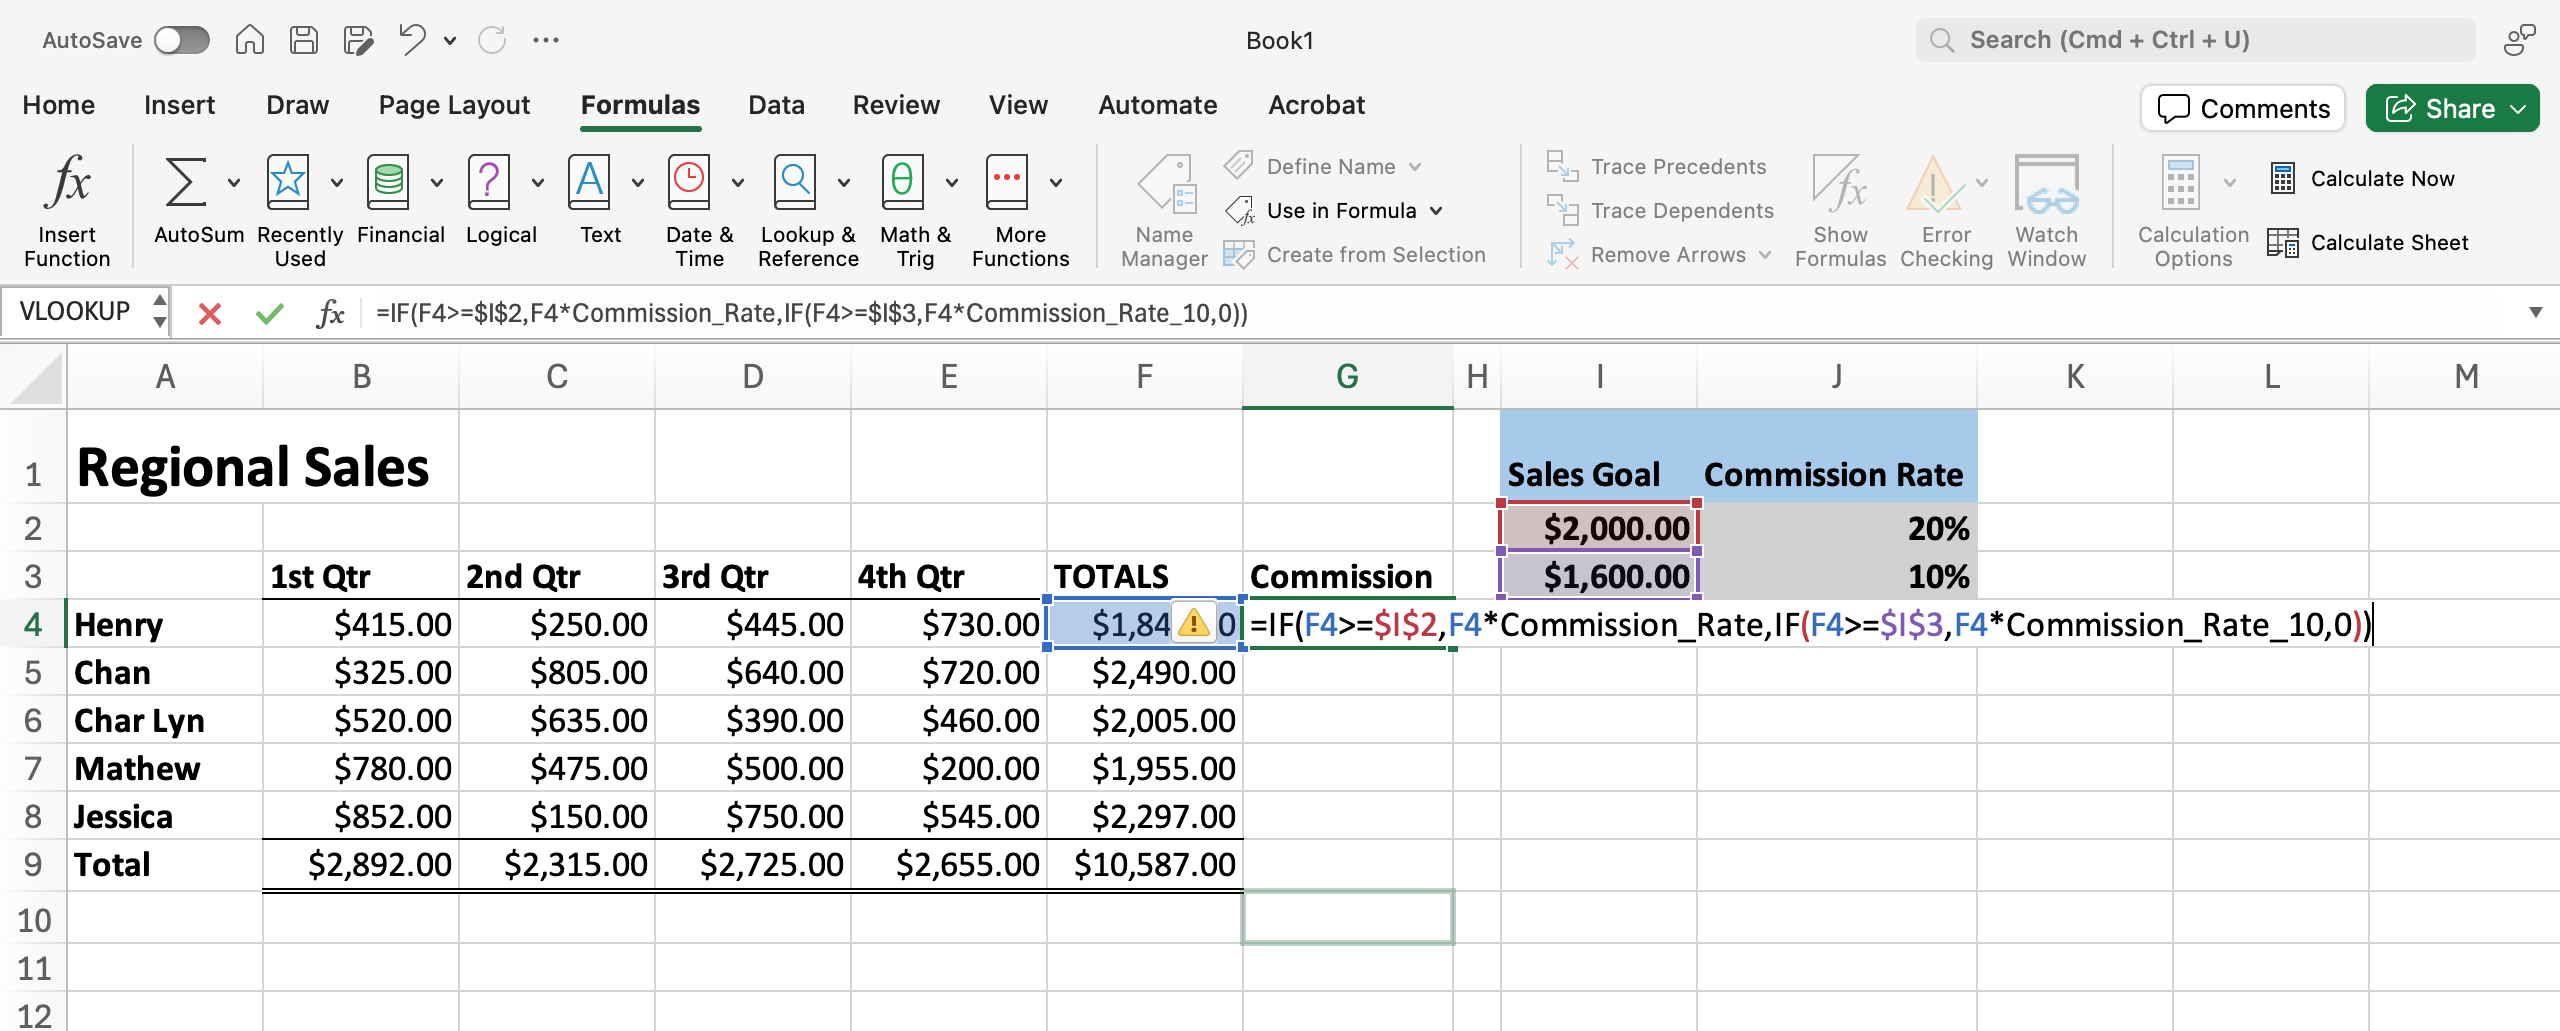Click the Home icon in title bar
The height and width of the screenshot is (1031, 2560).
tap(250, 40)
